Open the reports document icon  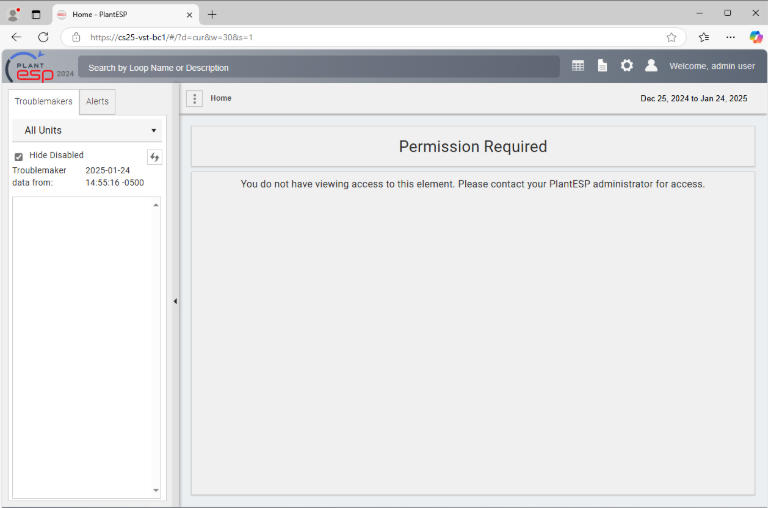pos(602,66)
